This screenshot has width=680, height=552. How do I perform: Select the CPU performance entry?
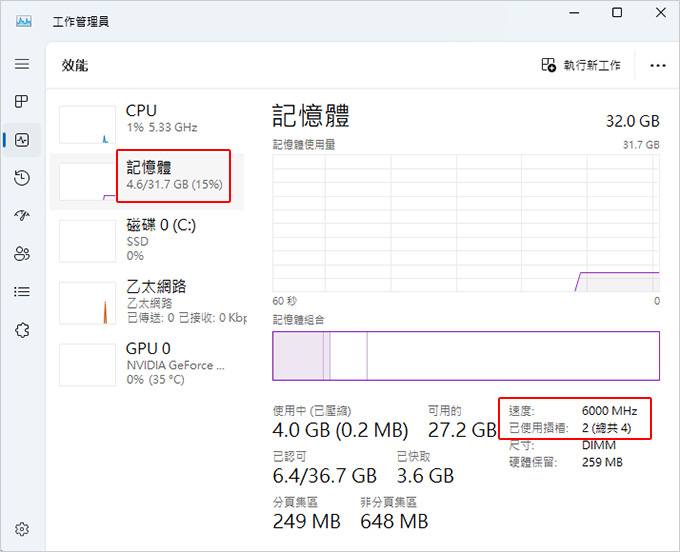pos(147,124)
